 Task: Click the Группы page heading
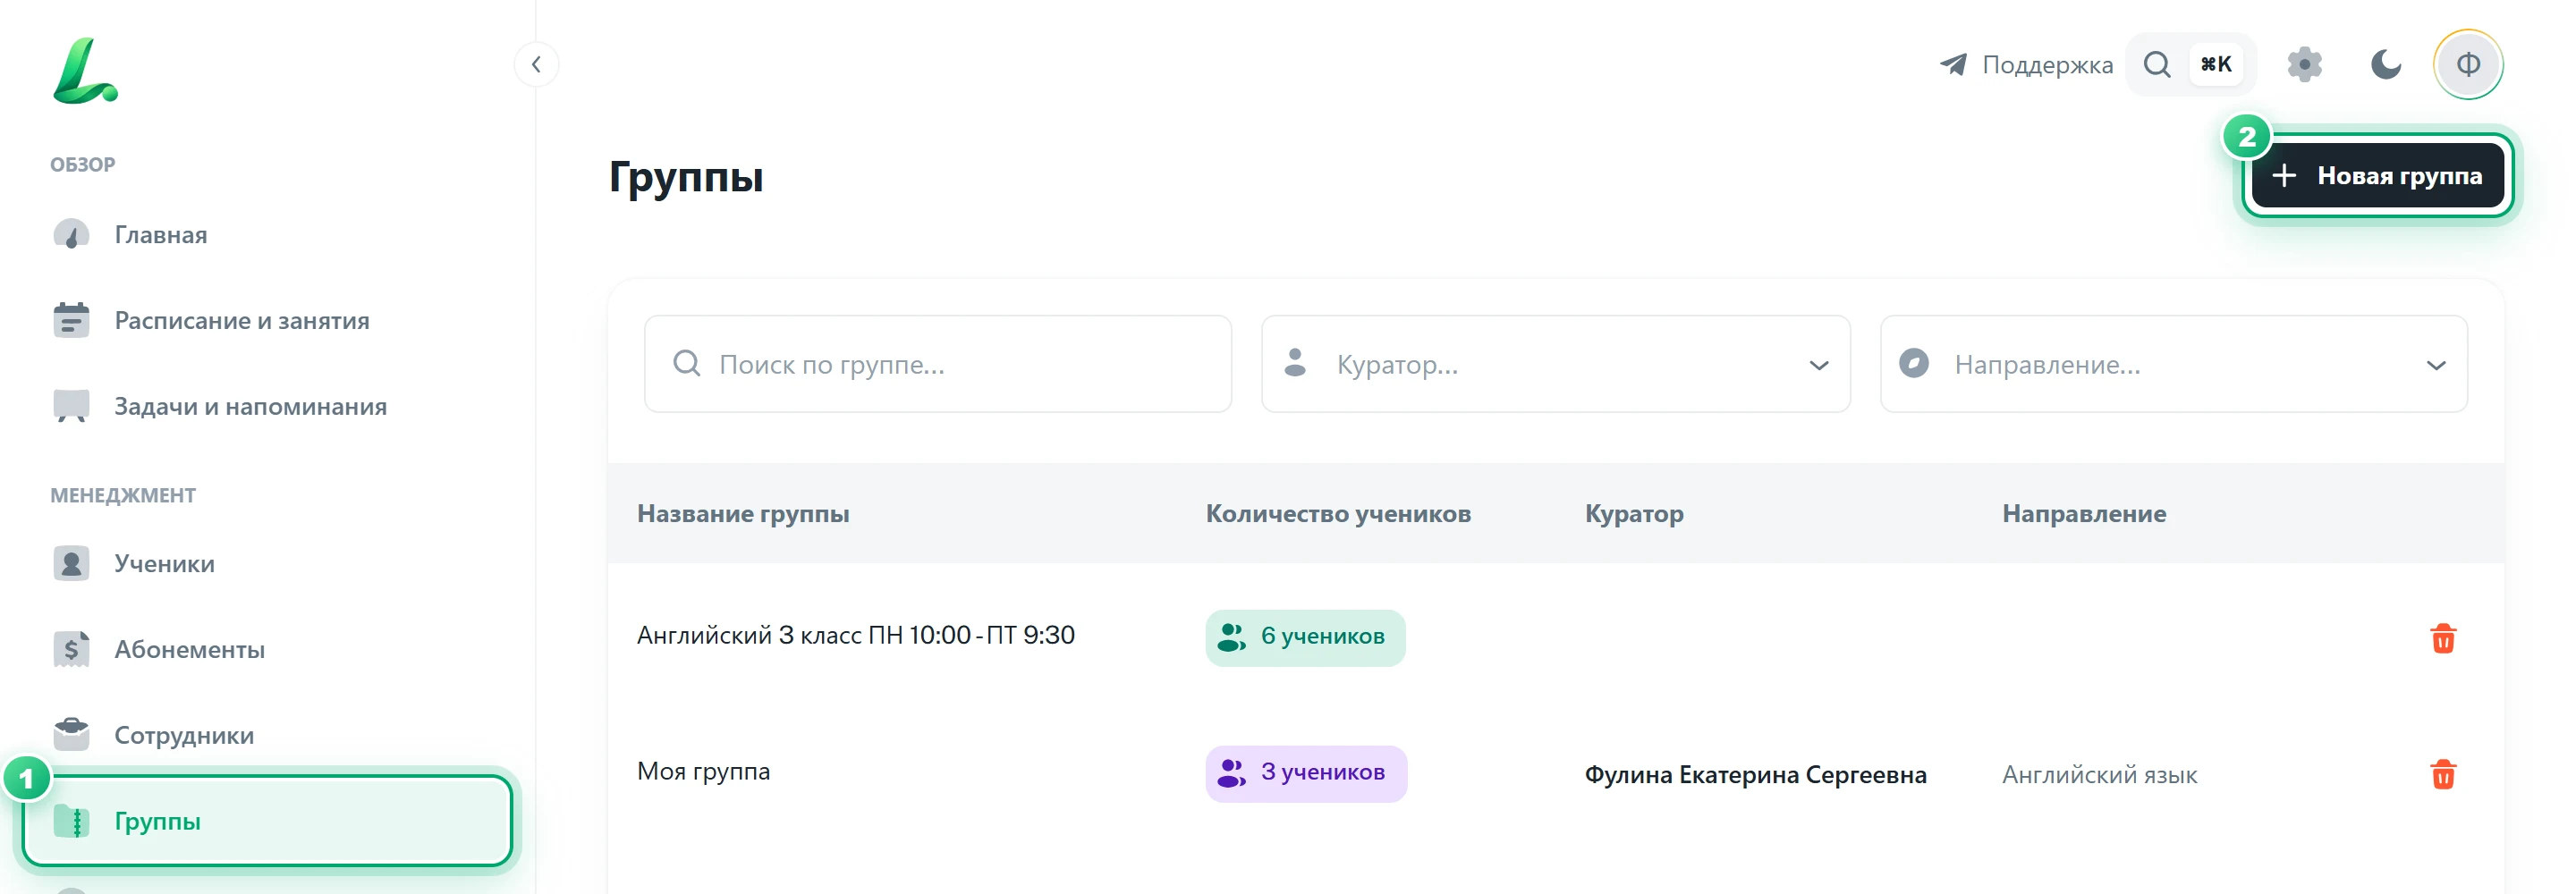[x=686, y=178]
